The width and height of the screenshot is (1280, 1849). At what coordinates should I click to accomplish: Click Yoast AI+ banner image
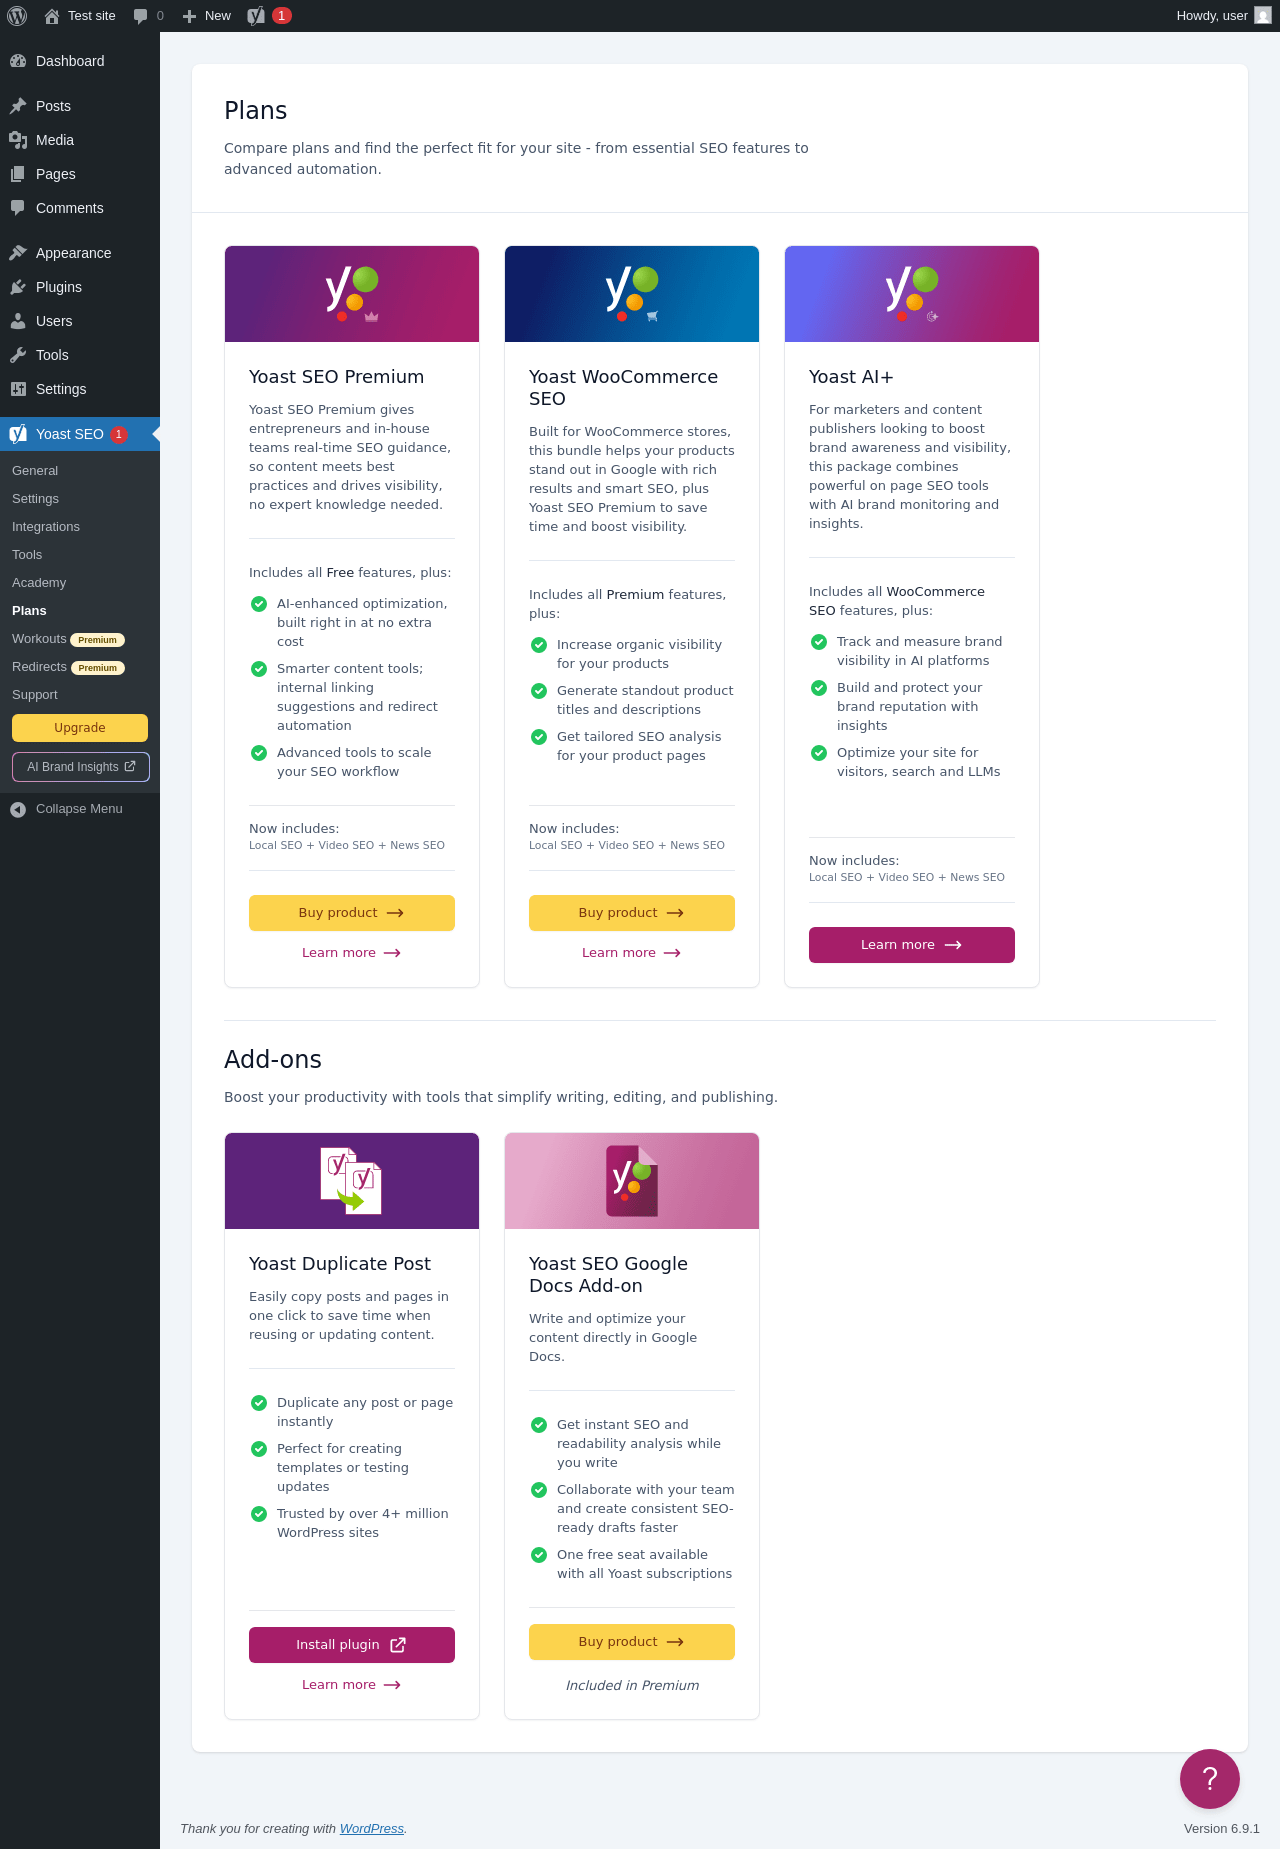pyautogui.click(x=912, y=294)
